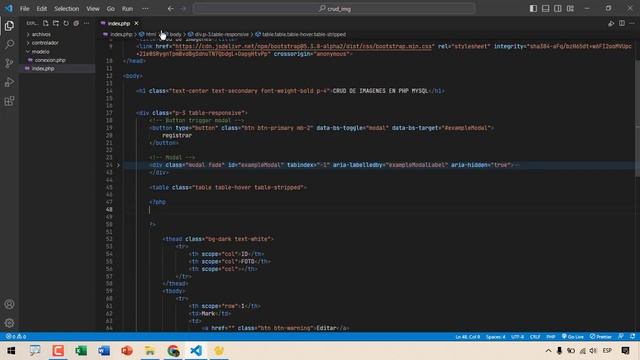
Task: Open File Explorer from the taskbar
Action: pyautogui.click(x=150, y=351)
